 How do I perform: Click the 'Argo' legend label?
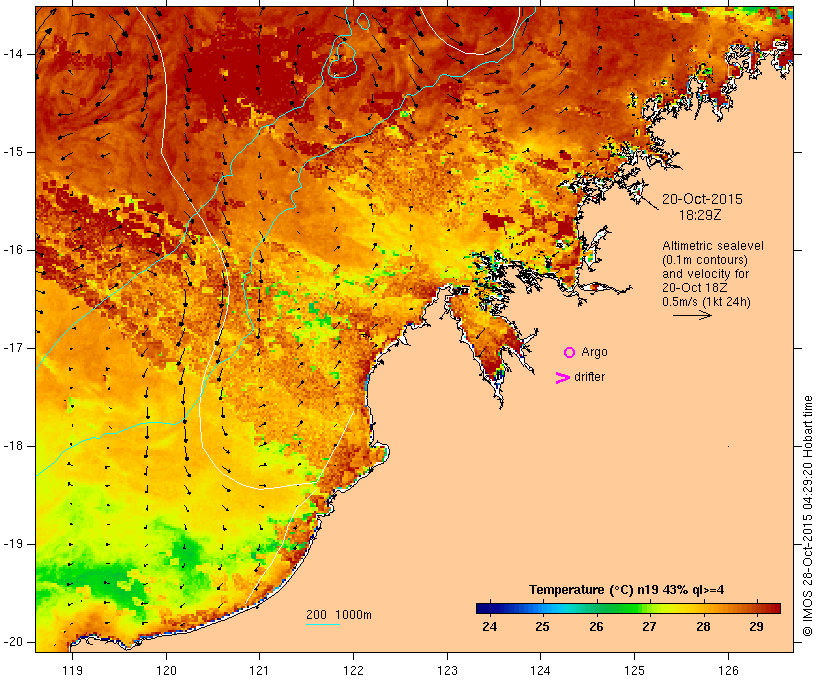[x=595, y=353]
